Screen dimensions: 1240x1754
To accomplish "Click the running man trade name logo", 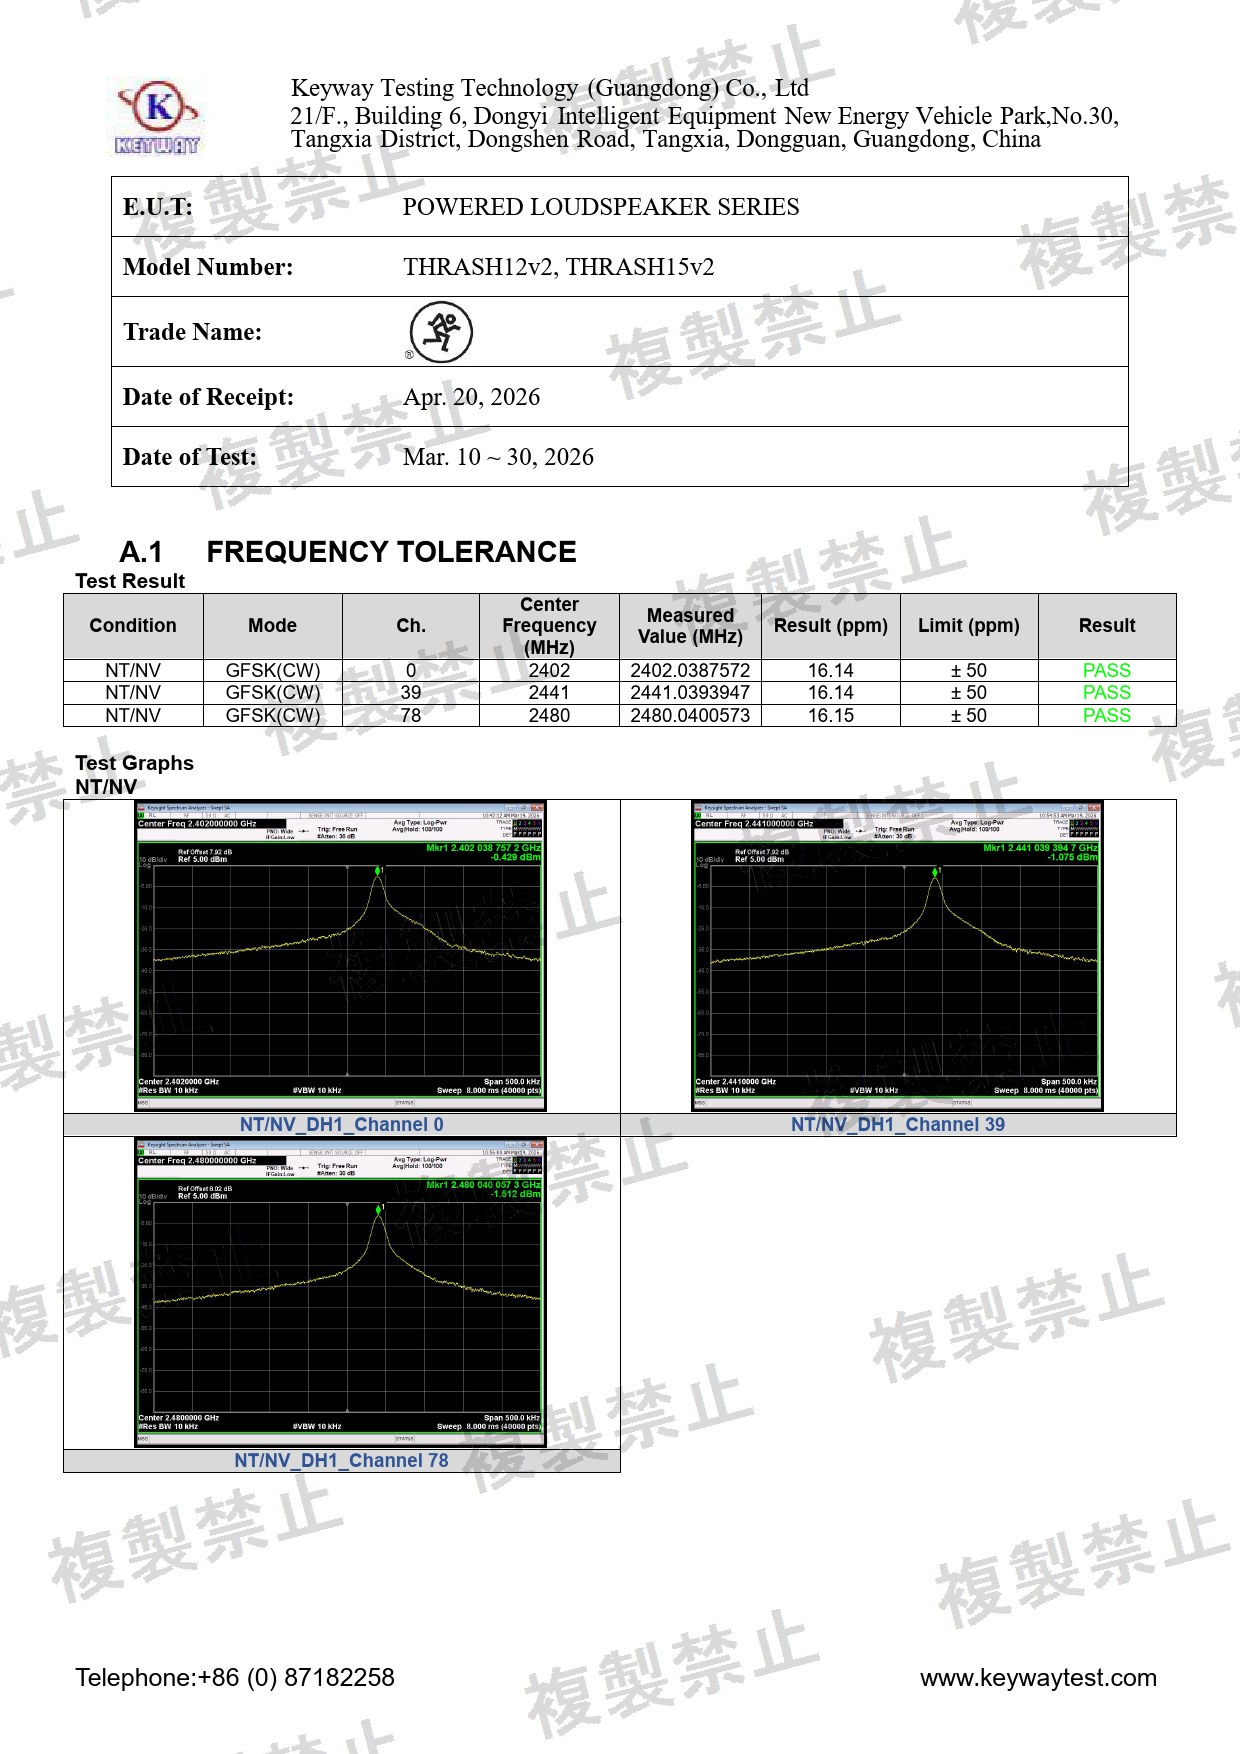I will [440, 332].
